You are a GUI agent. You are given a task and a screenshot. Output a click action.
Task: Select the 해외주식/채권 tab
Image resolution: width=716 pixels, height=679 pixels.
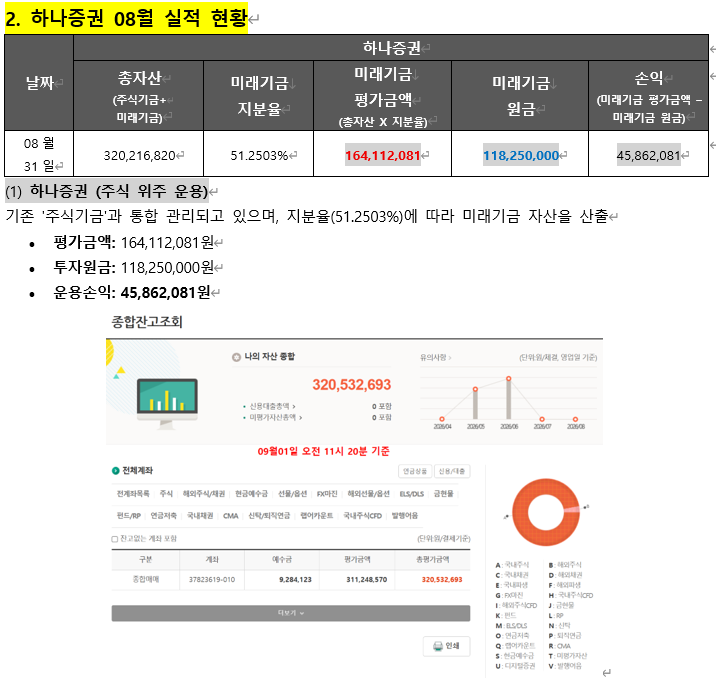[x=204, y=494]
